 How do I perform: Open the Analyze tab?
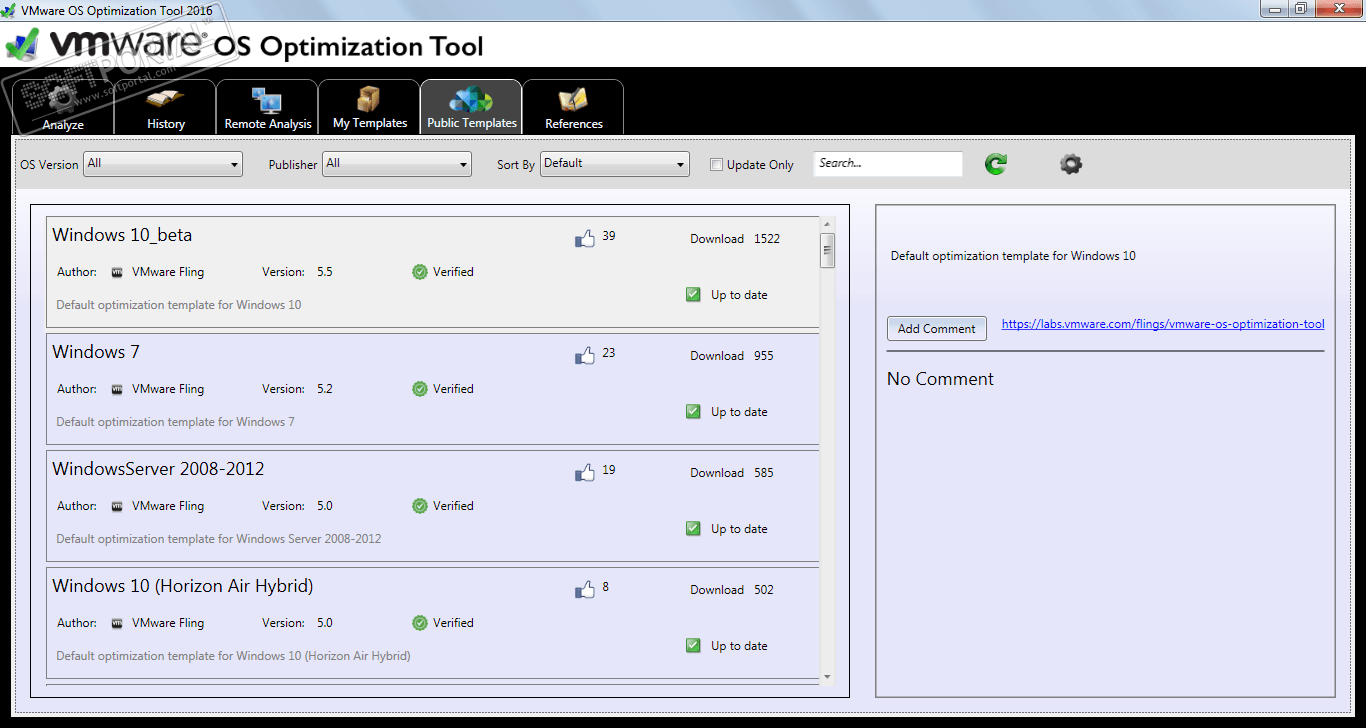[x=63, y=107]
